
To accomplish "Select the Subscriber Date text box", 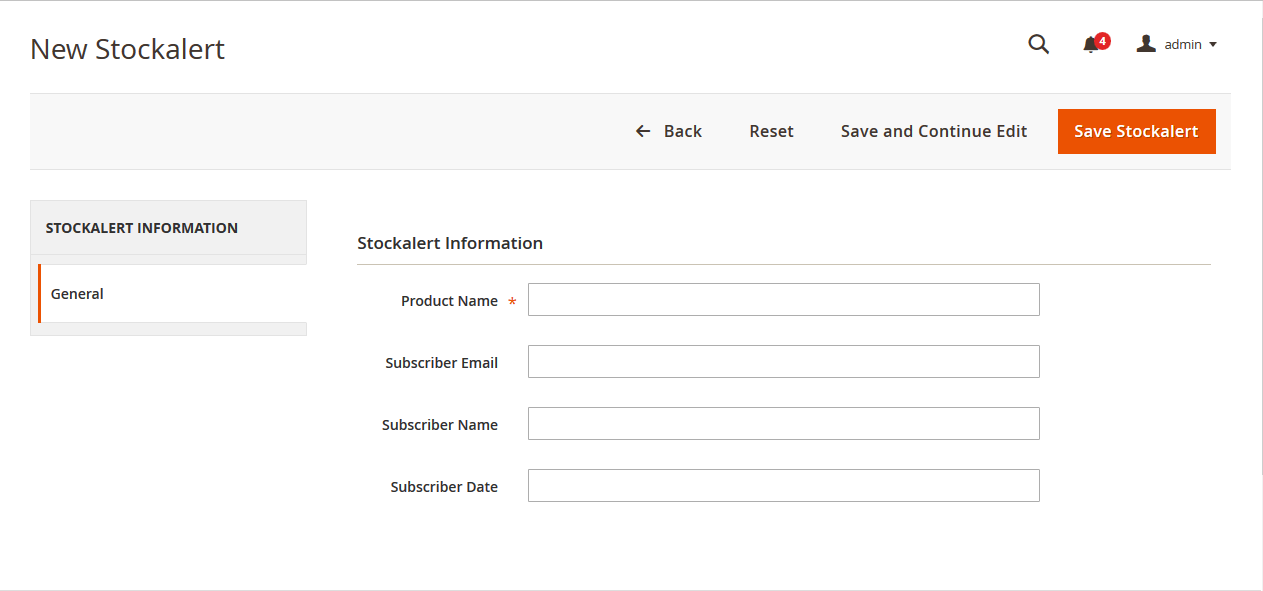I will (x=783, y=486).
